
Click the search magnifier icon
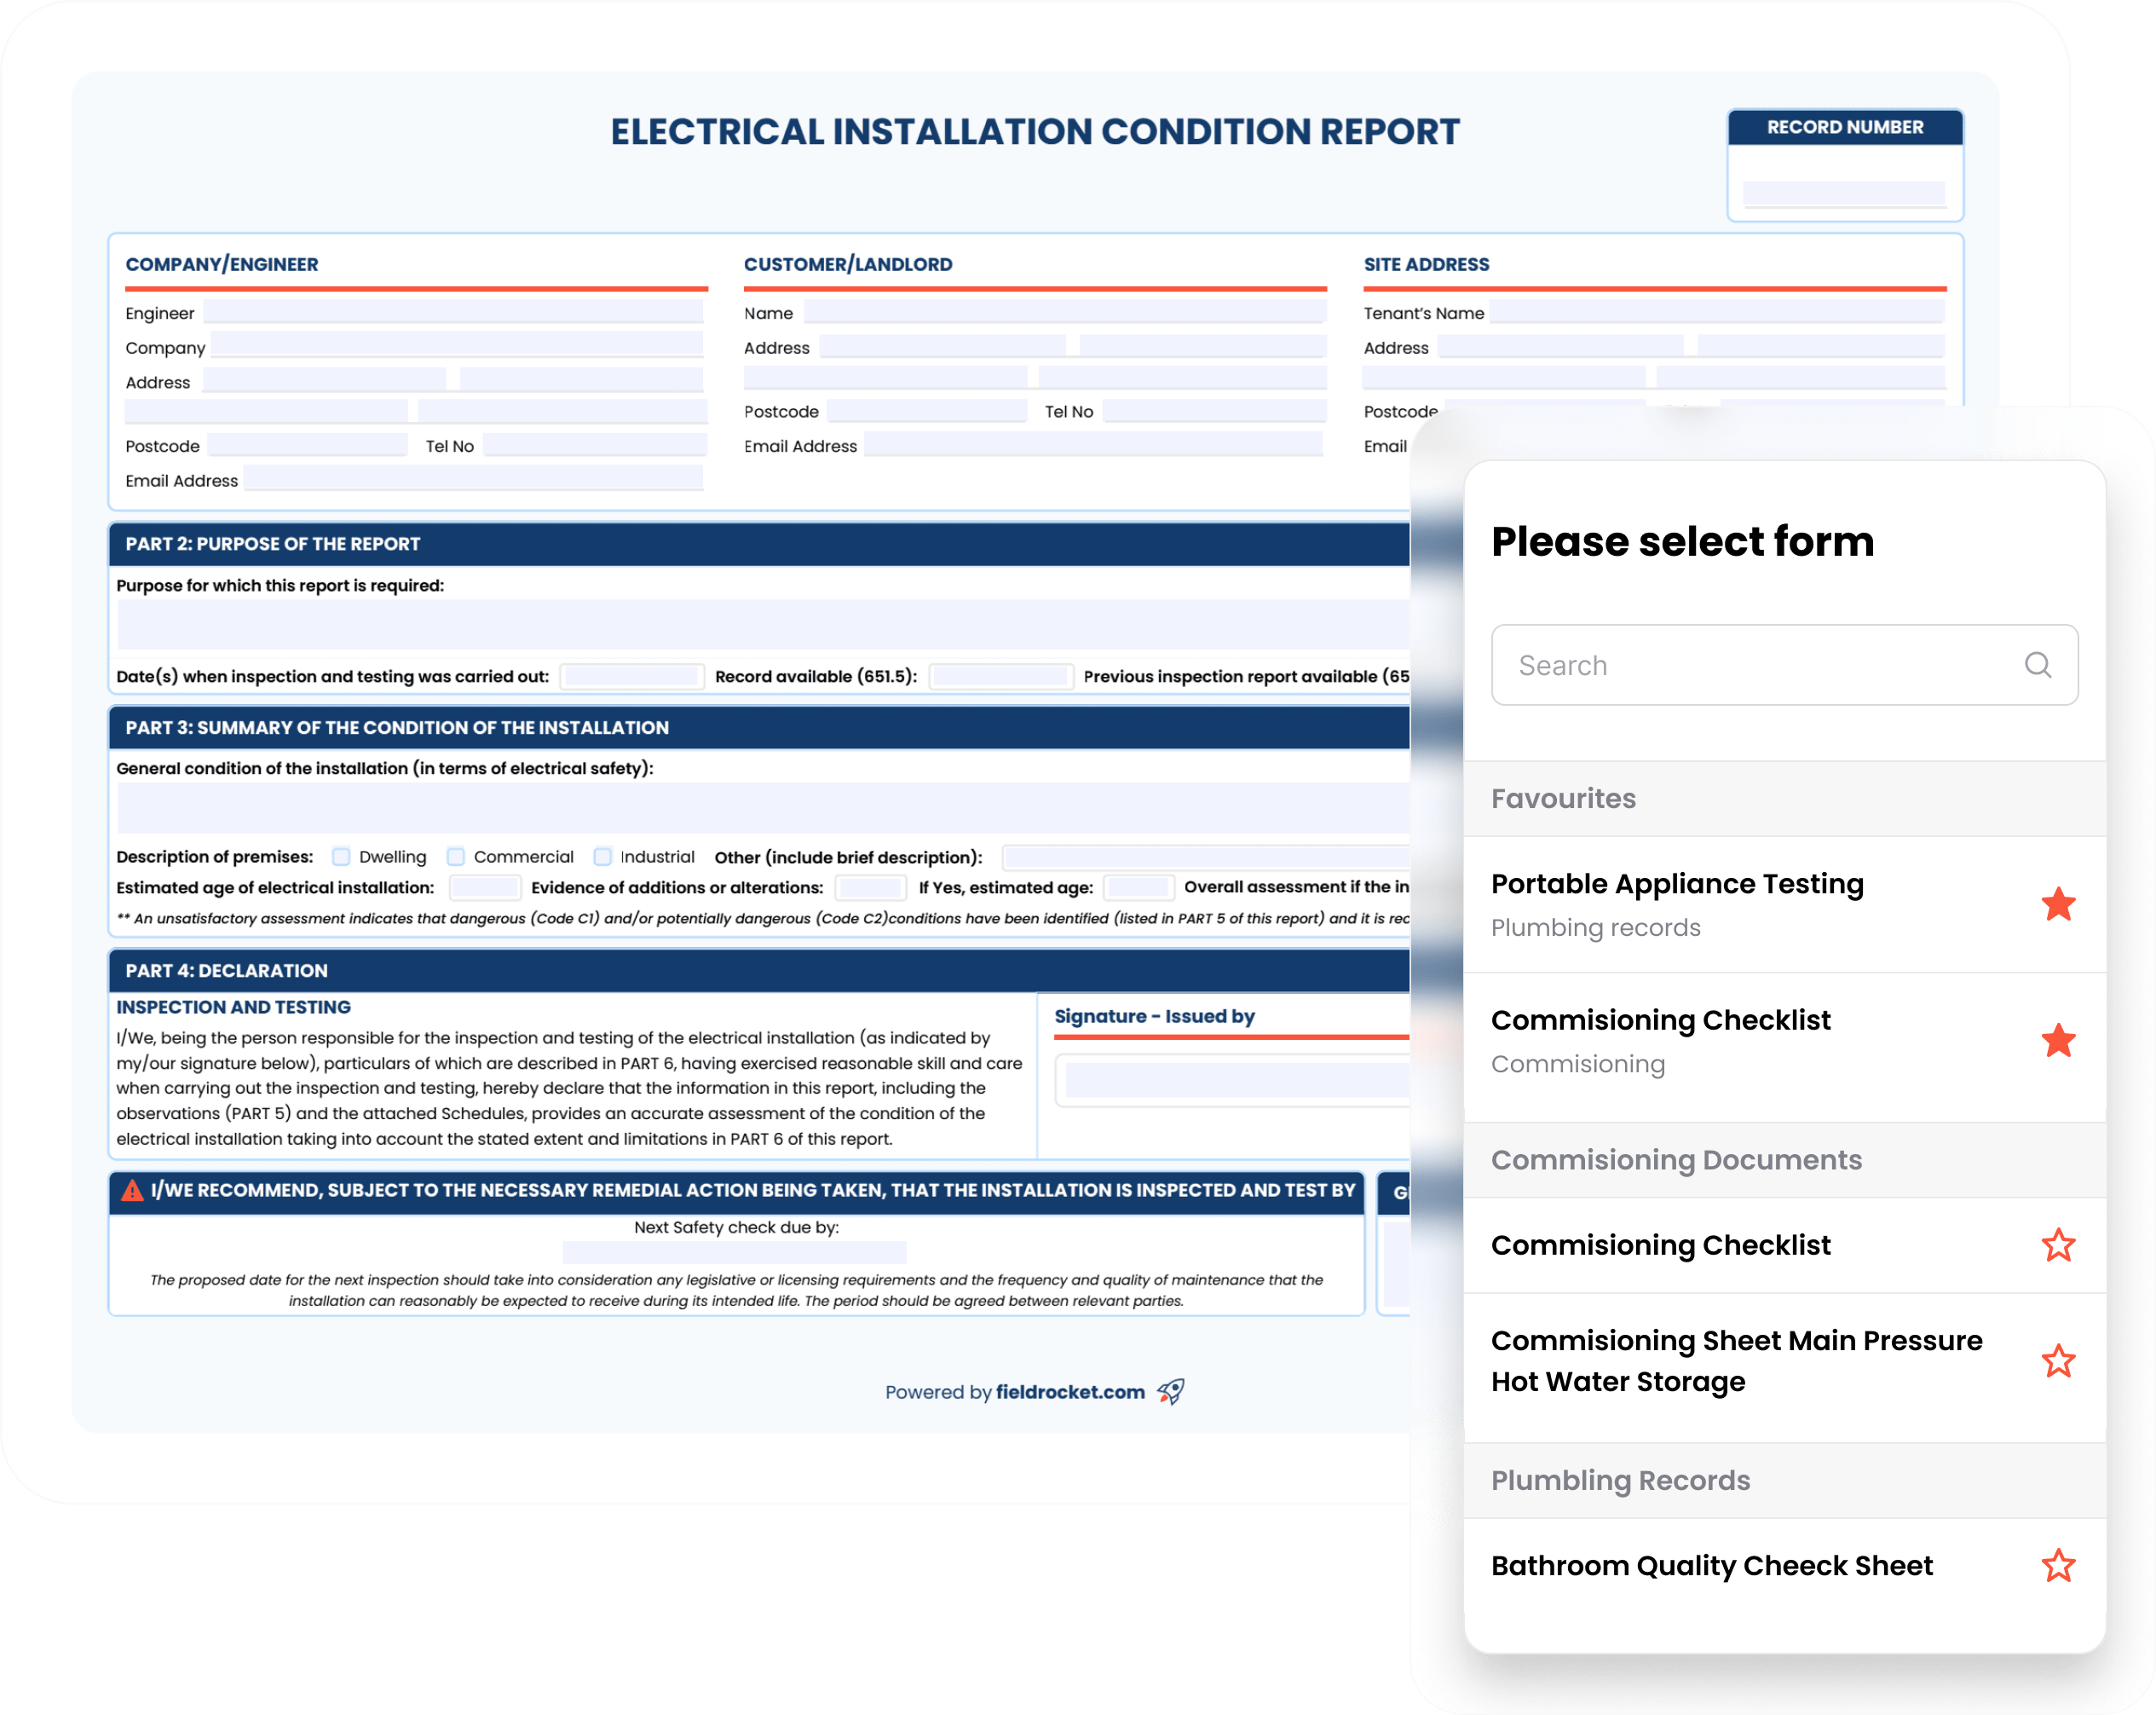[x=2037, y=665]
